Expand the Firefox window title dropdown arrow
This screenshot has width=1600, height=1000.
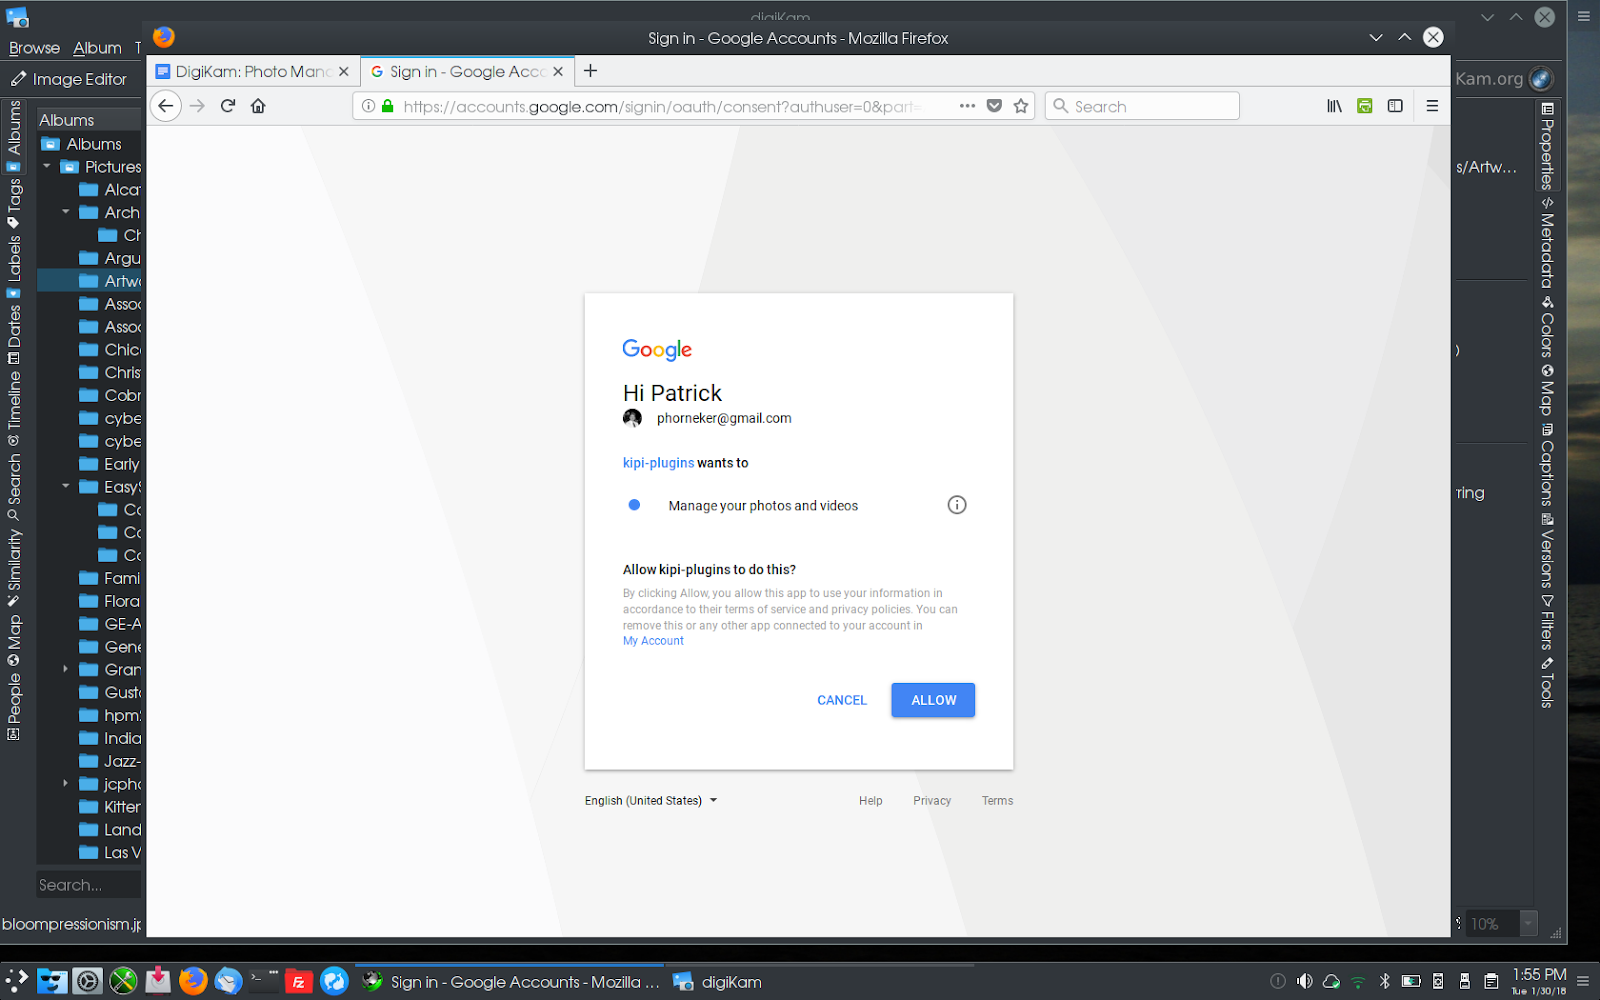coord(1376,38)
